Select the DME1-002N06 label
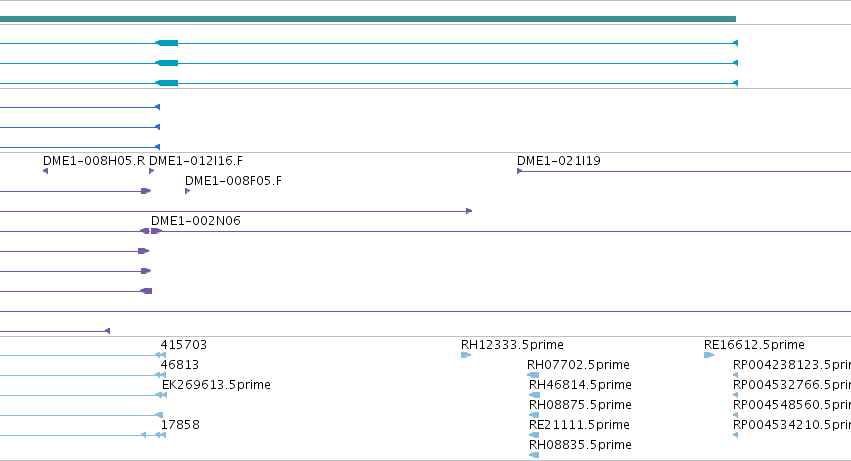 [x=195, y=221]
